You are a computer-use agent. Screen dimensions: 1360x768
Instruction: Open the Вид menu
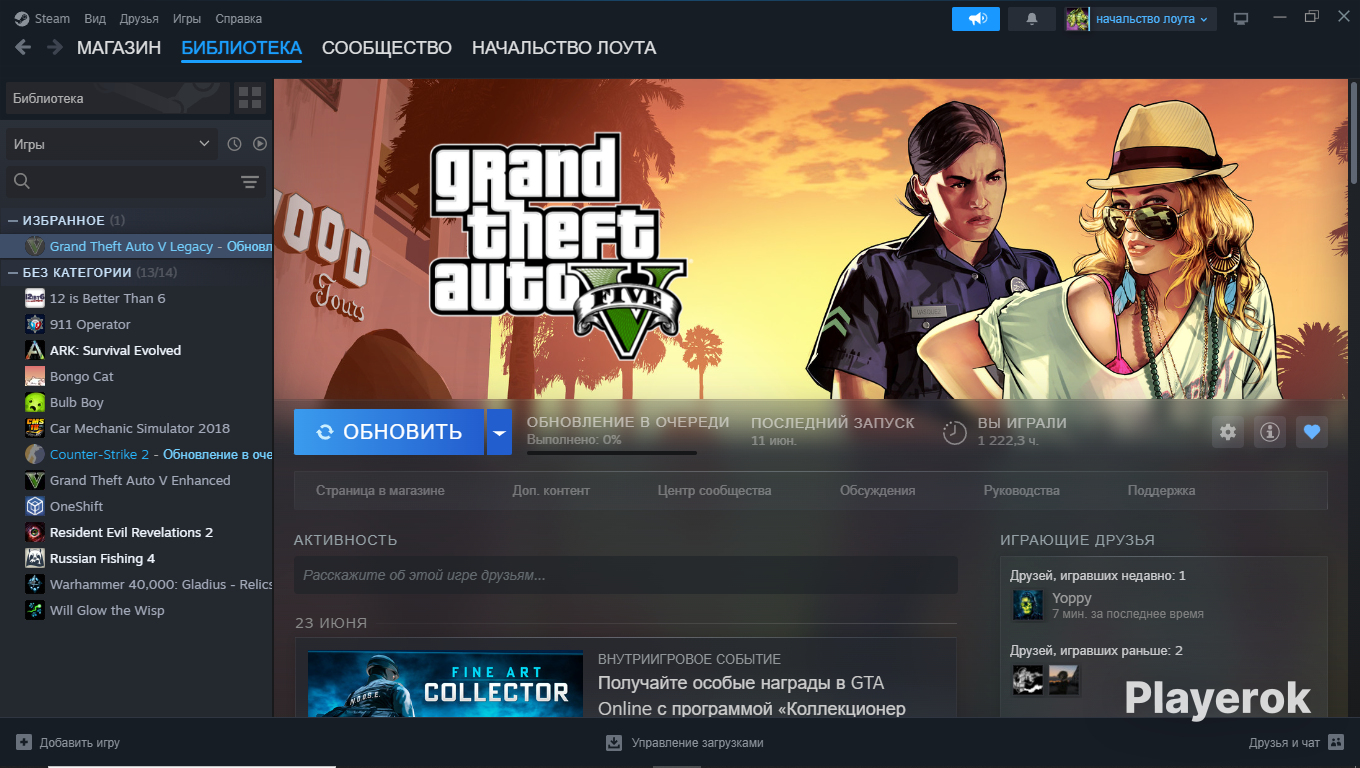(95, 18)
